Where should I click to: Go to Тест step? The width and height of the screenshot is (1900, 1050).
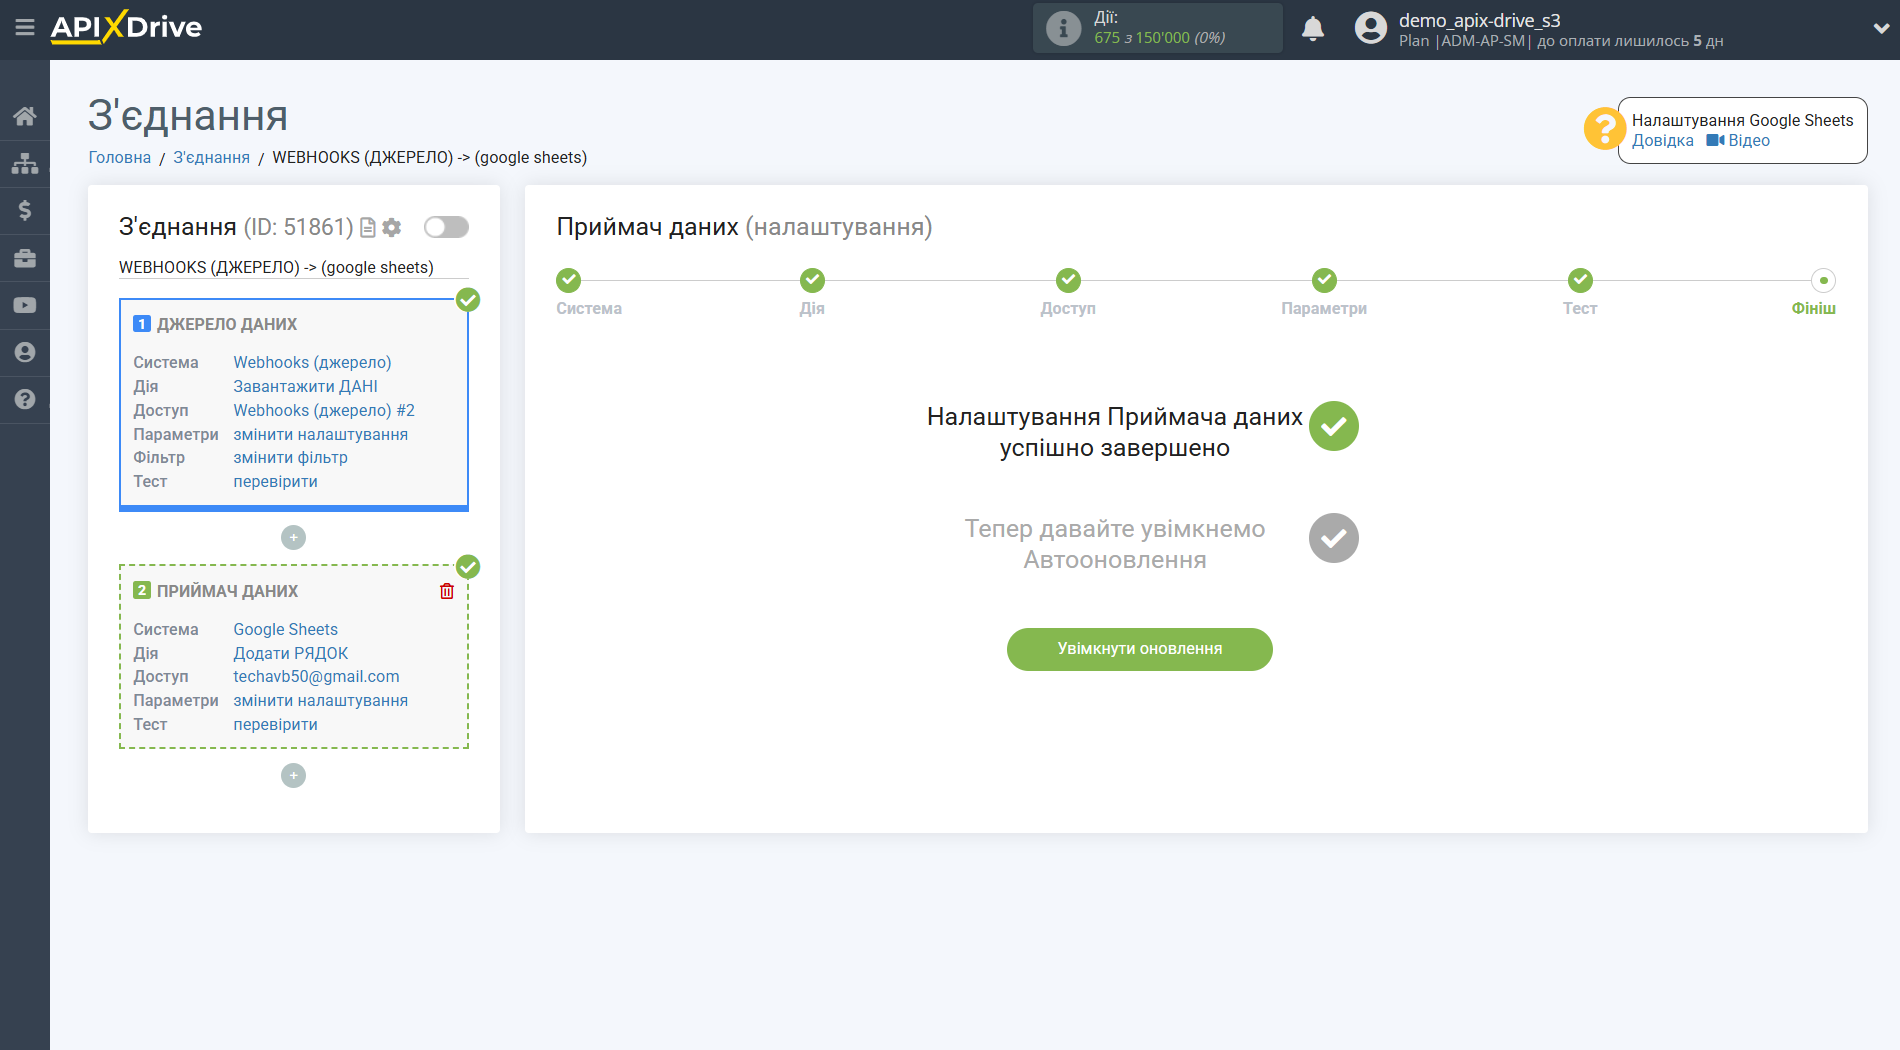1580,280
